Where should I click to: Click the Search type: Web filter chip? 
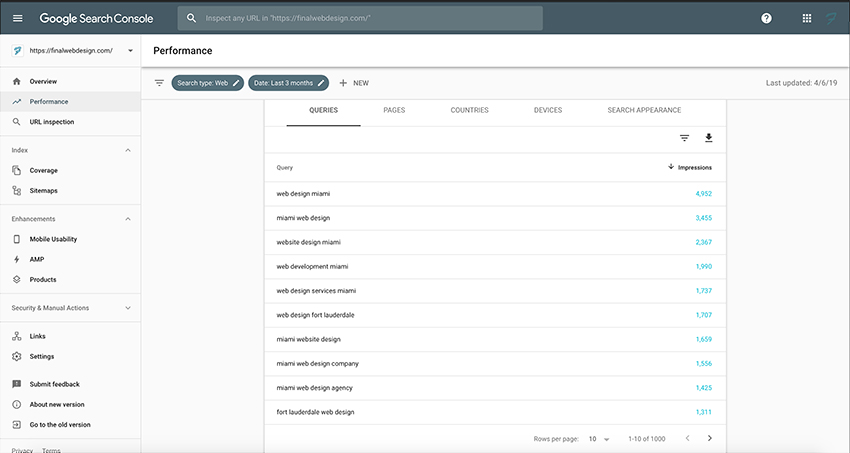tap(208, 83)
